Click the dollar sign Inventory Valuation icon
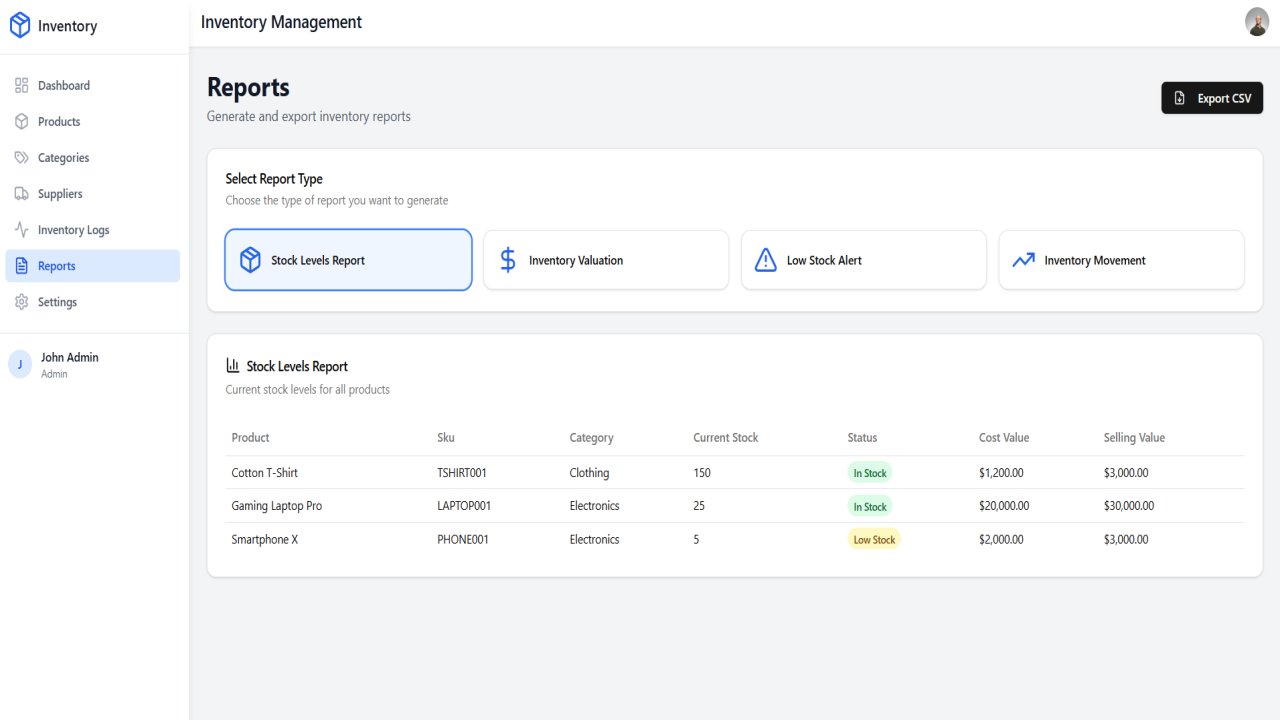Viewport: 1280px width, 720px height. tap(508, 260)
